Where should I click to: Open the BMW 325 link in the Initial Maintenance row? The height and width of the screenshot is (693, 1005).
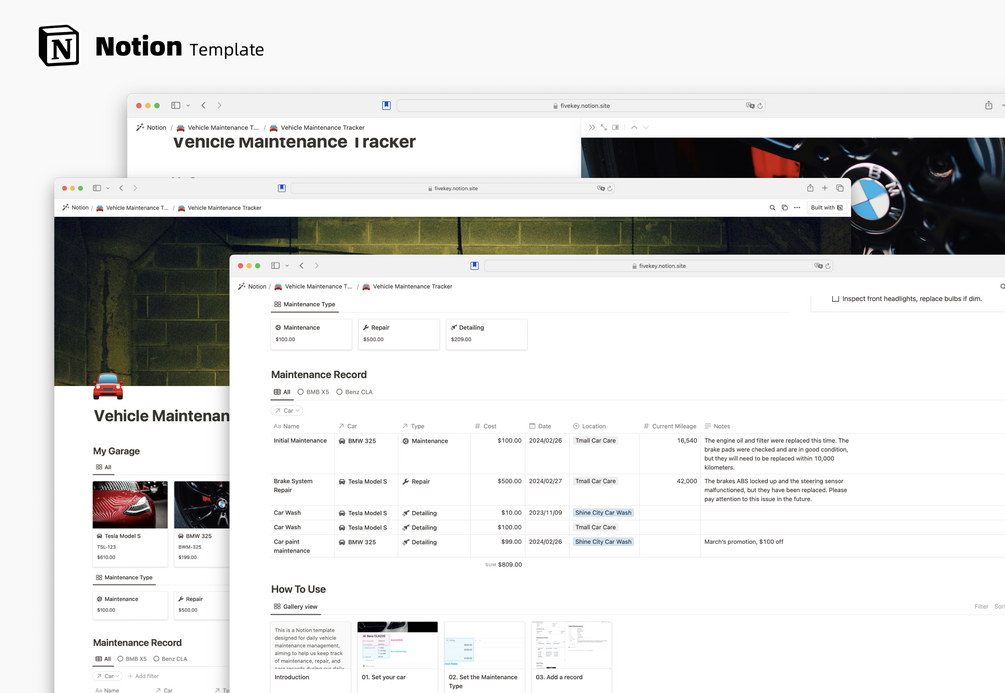click(358, 441)
